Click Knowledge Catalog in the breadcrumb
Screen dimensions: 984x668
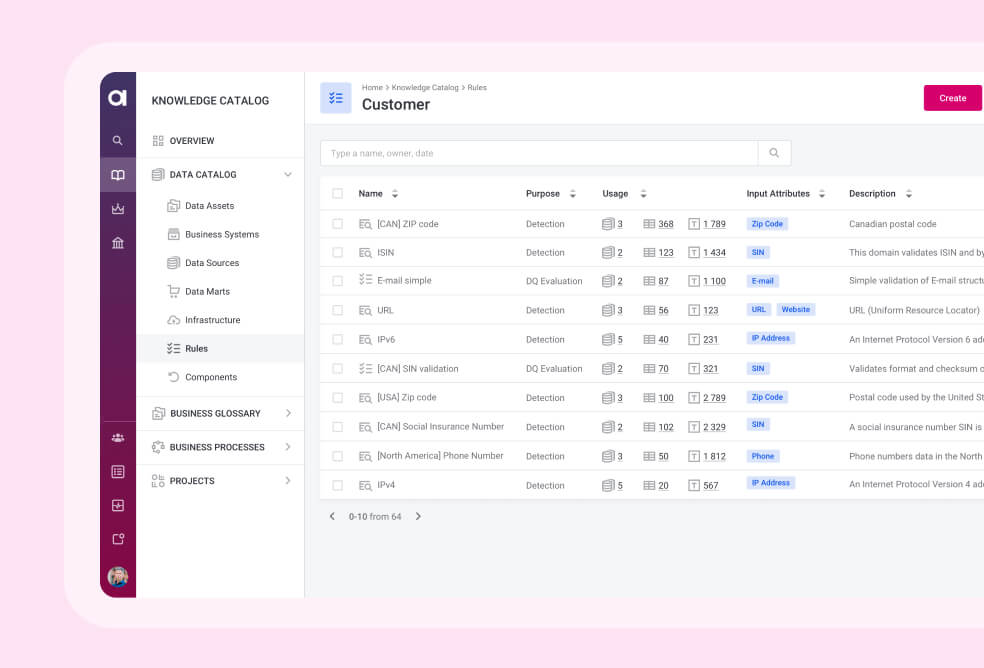(x=424, y=88)
